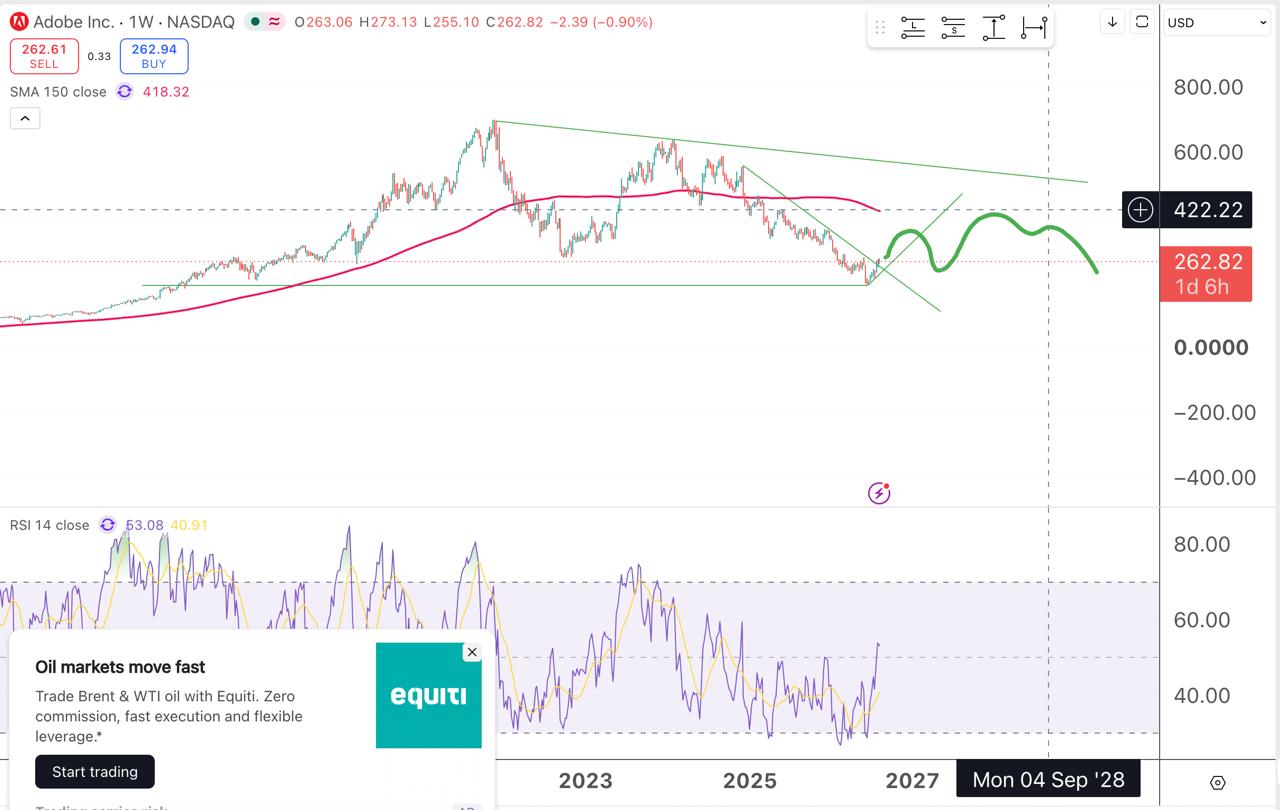Close the Equiti oil markets ad

pos(472,652)
